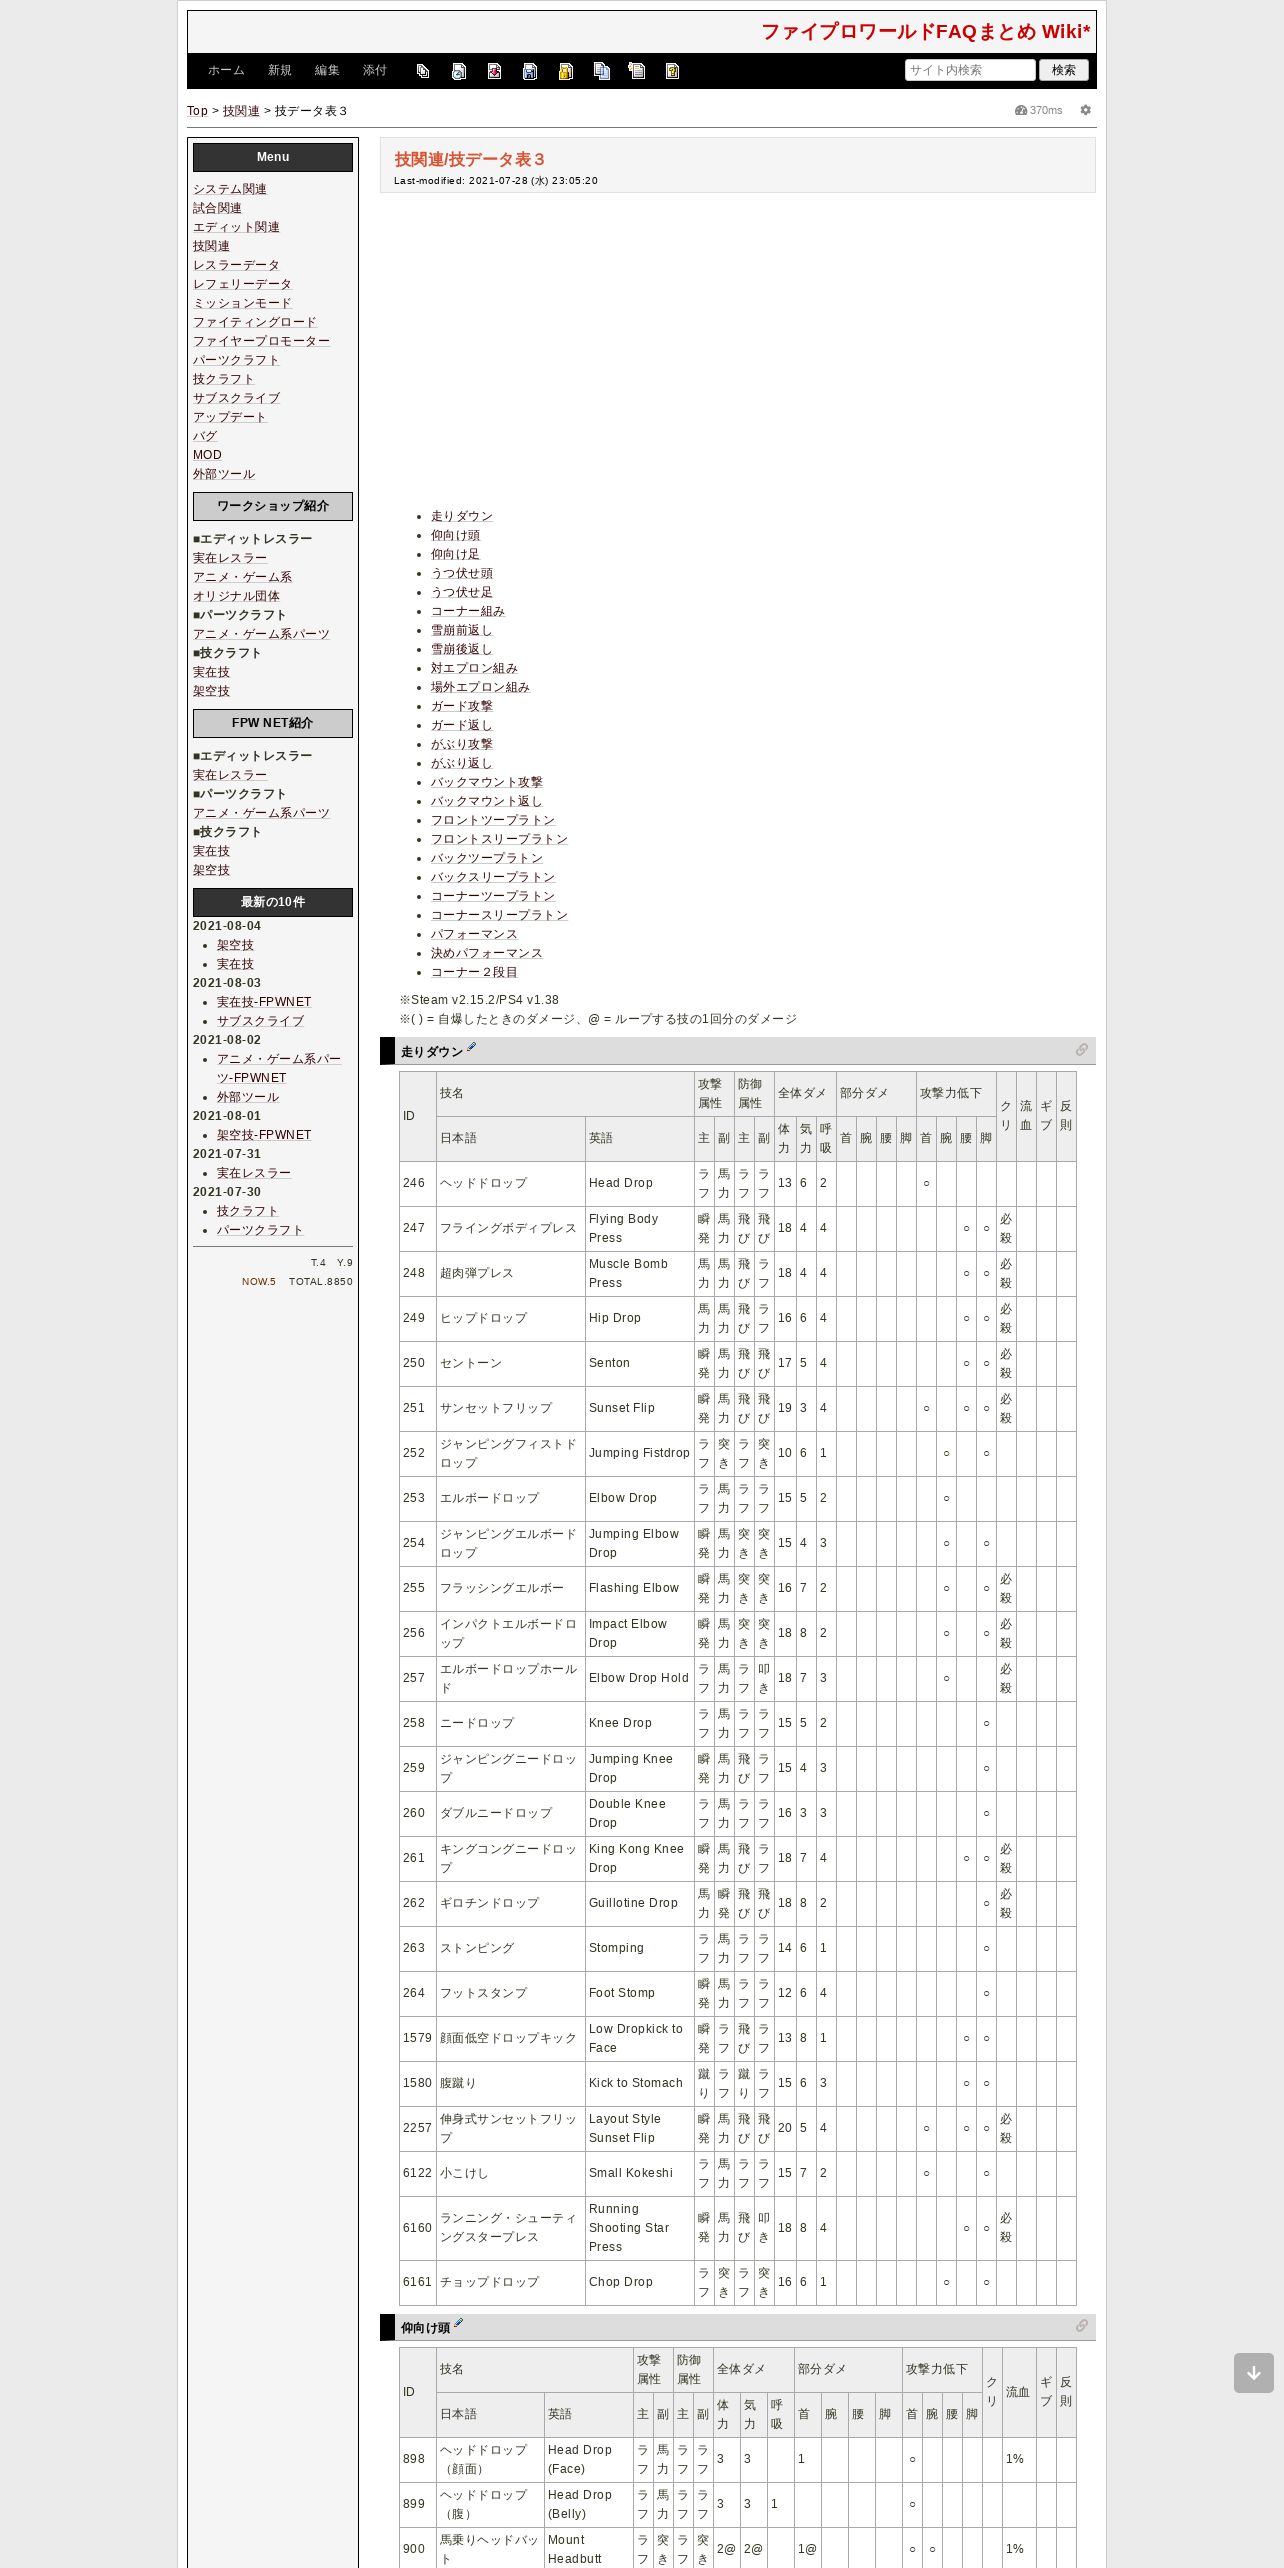Screen dimensions: 1284x2568
Task: Click the 検索 search button
Action: [1064, 70]
